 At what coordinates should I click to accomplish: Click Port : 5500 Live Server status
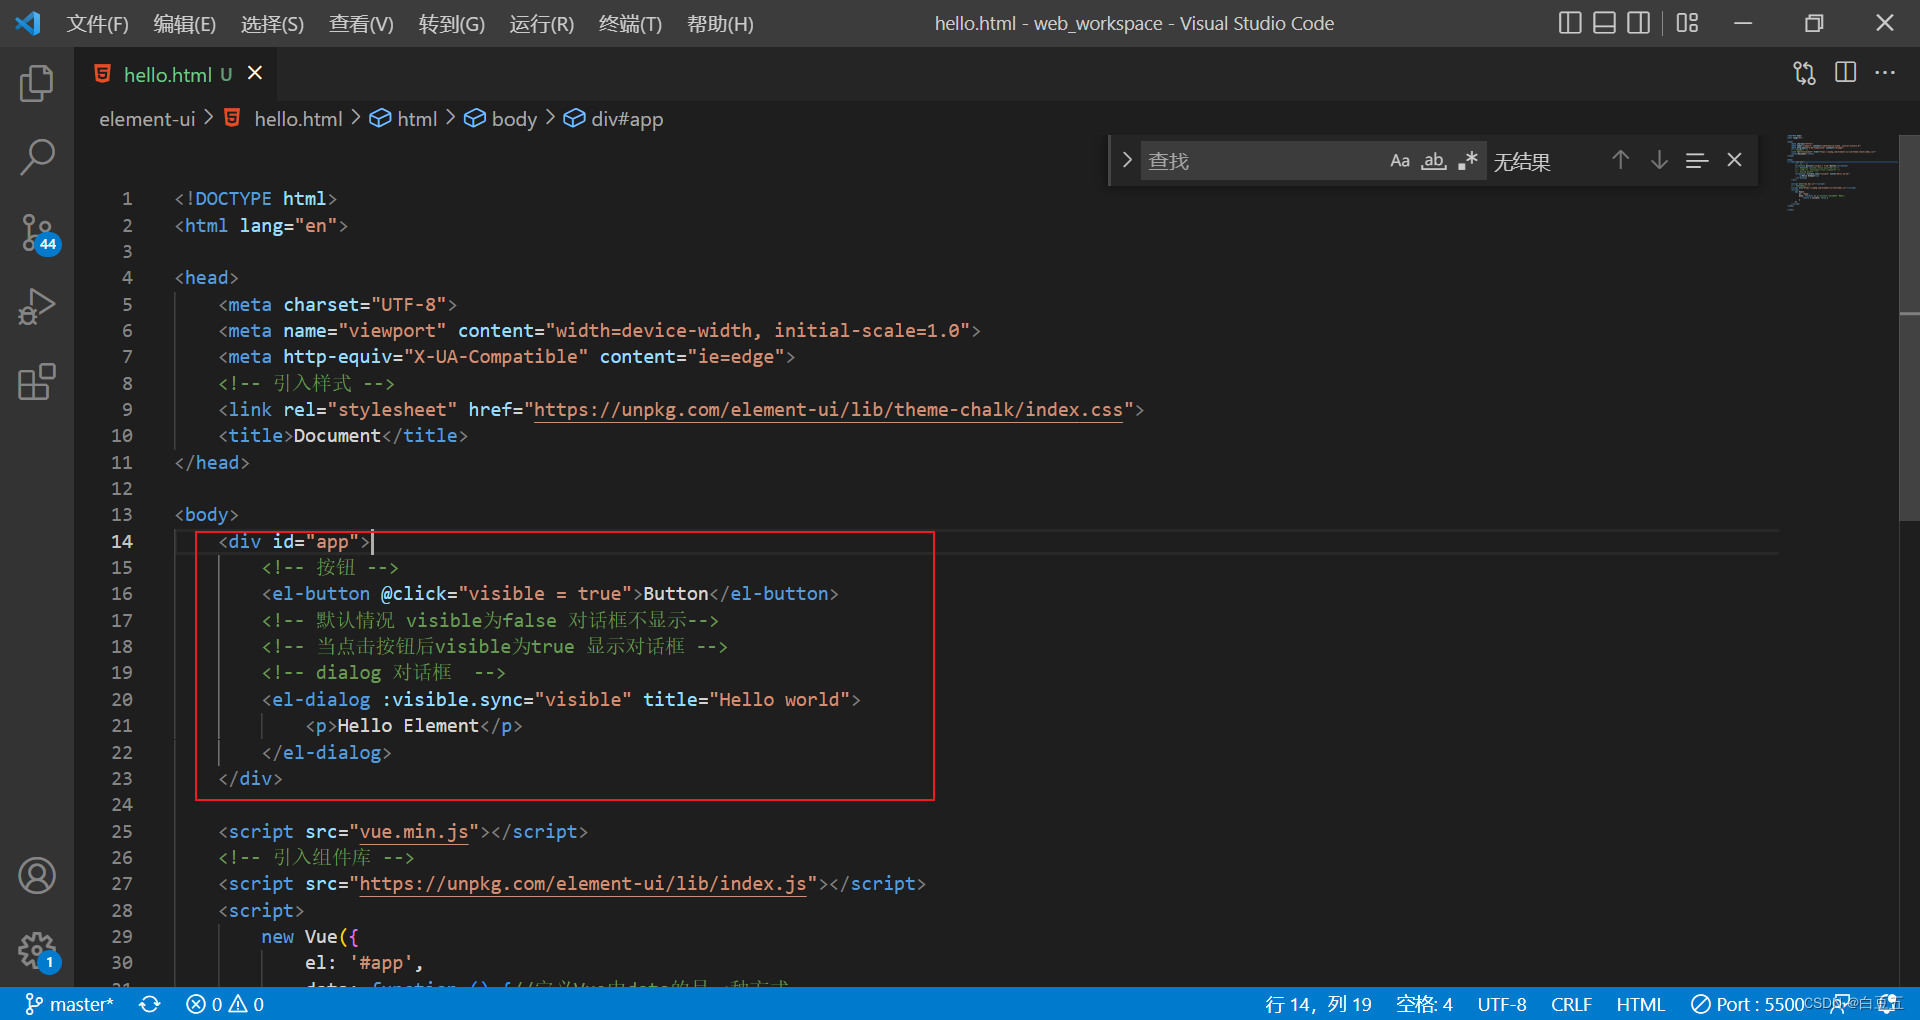click(x=1747, y=1004)
